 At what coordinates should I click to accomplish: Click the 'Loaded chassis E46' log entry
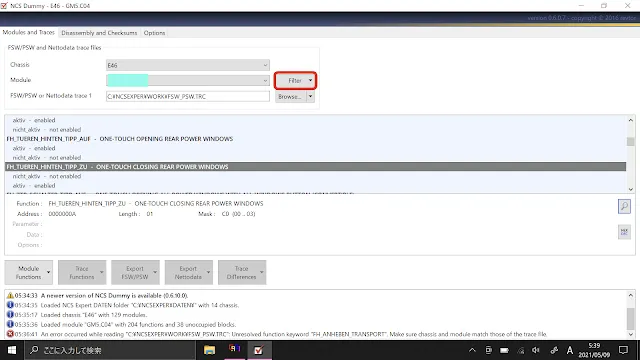coord(77,315)
